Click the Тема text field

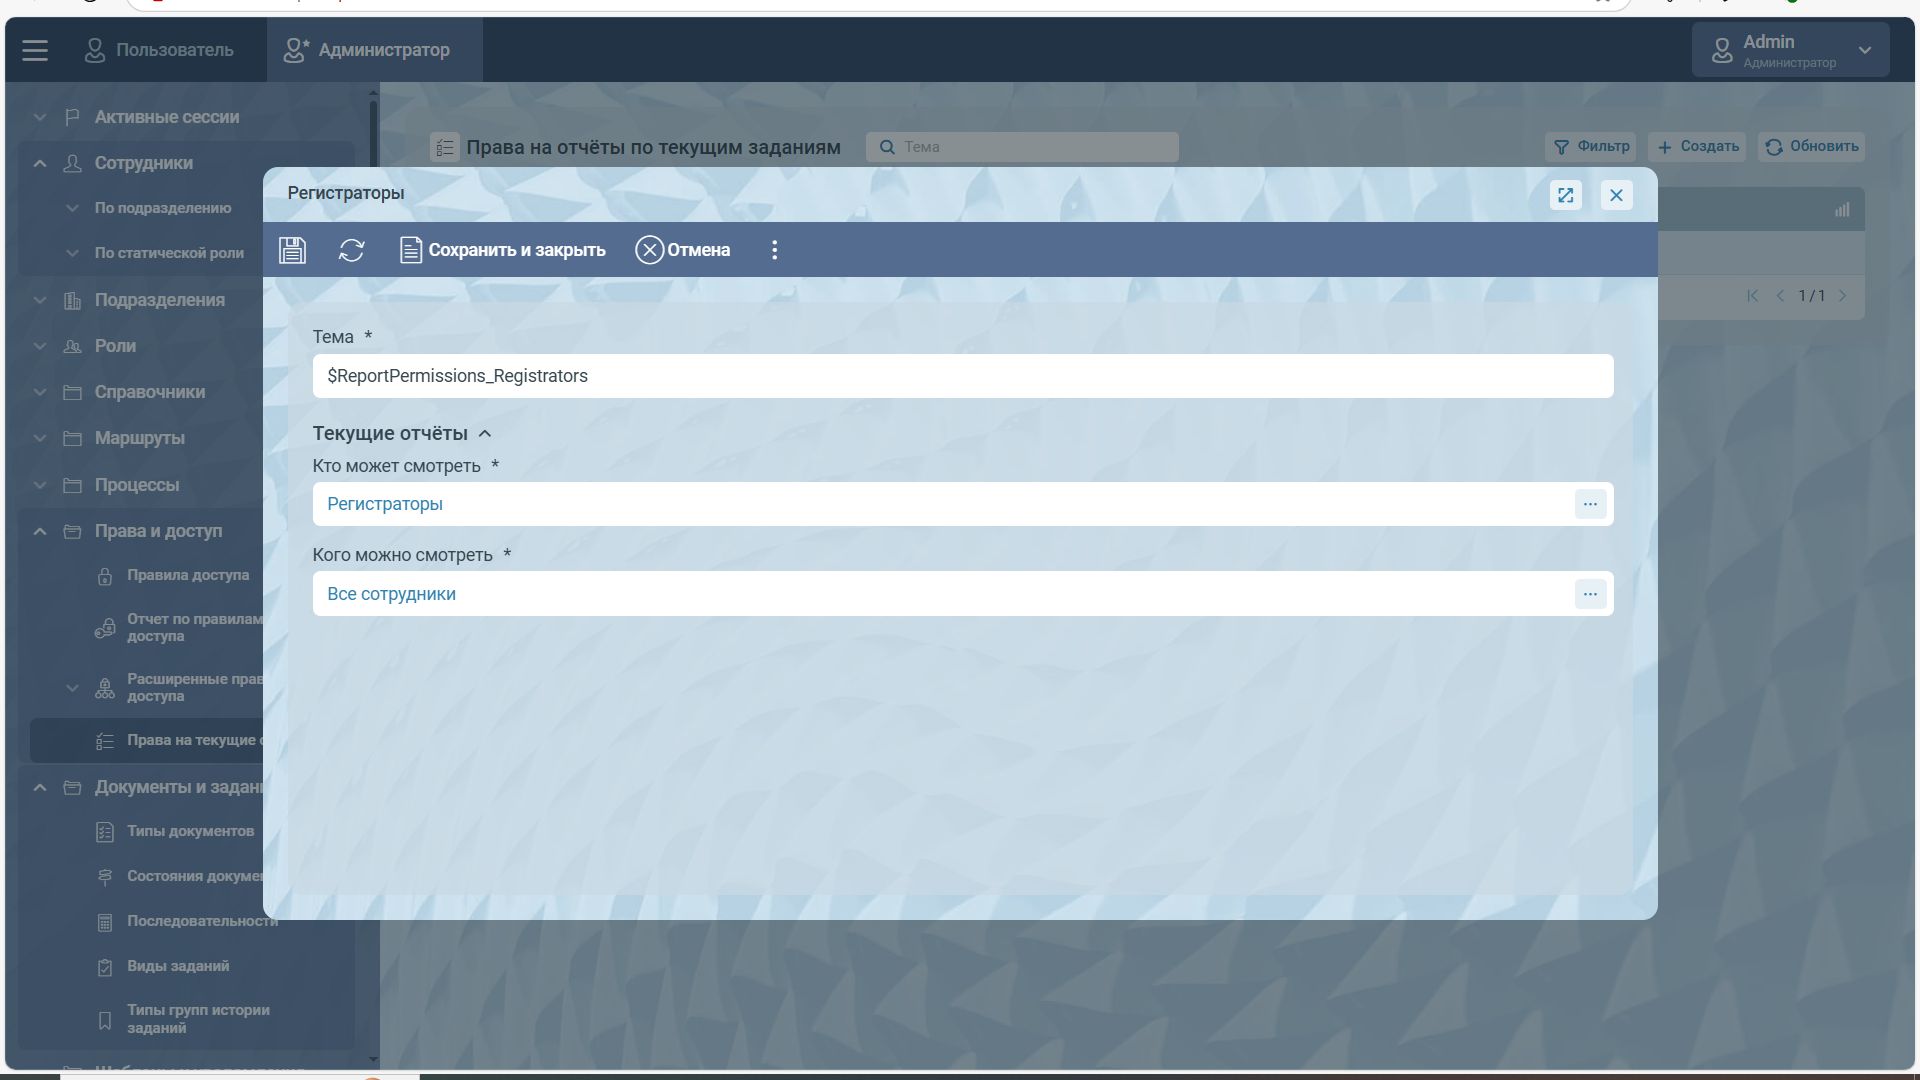962,376
